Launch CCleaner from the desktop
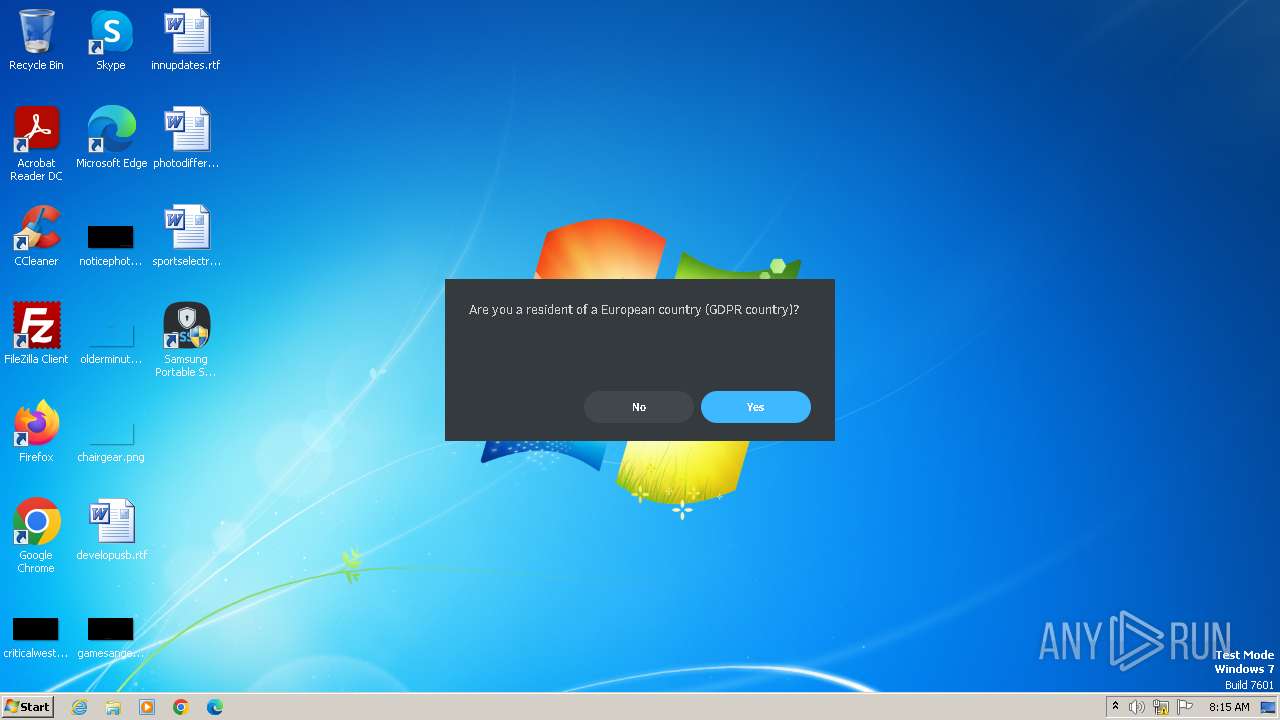Image resolution: width=1280 pixels, height=720 pixels. [x=36, y=236]
